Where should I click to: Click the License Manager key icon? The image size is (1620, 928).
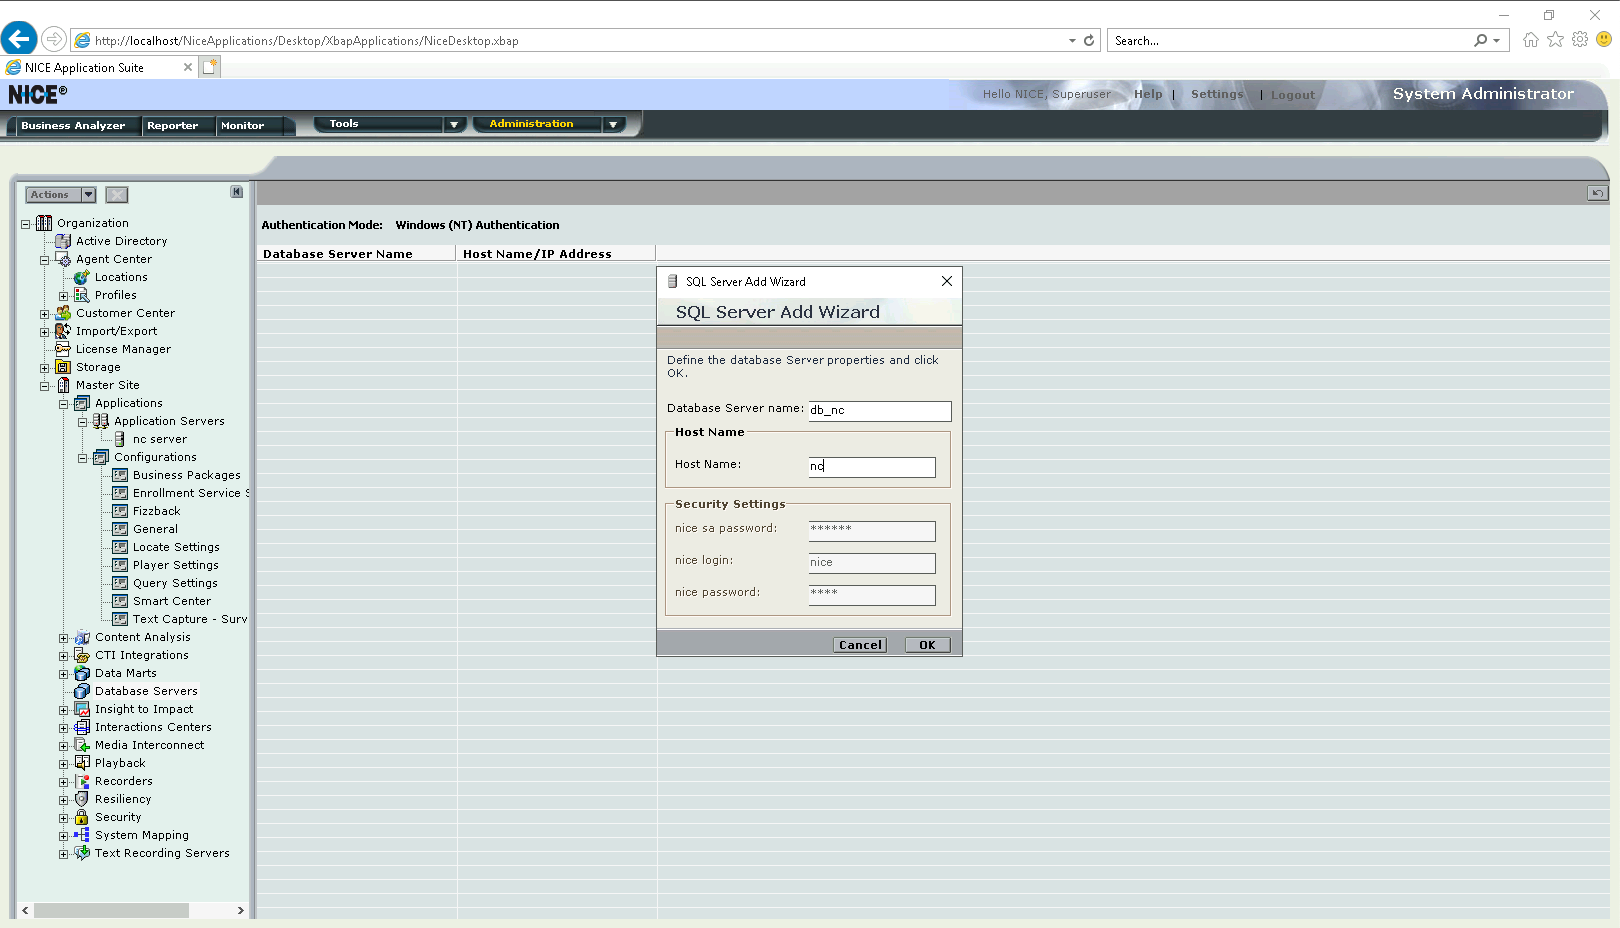coord(63,349)
